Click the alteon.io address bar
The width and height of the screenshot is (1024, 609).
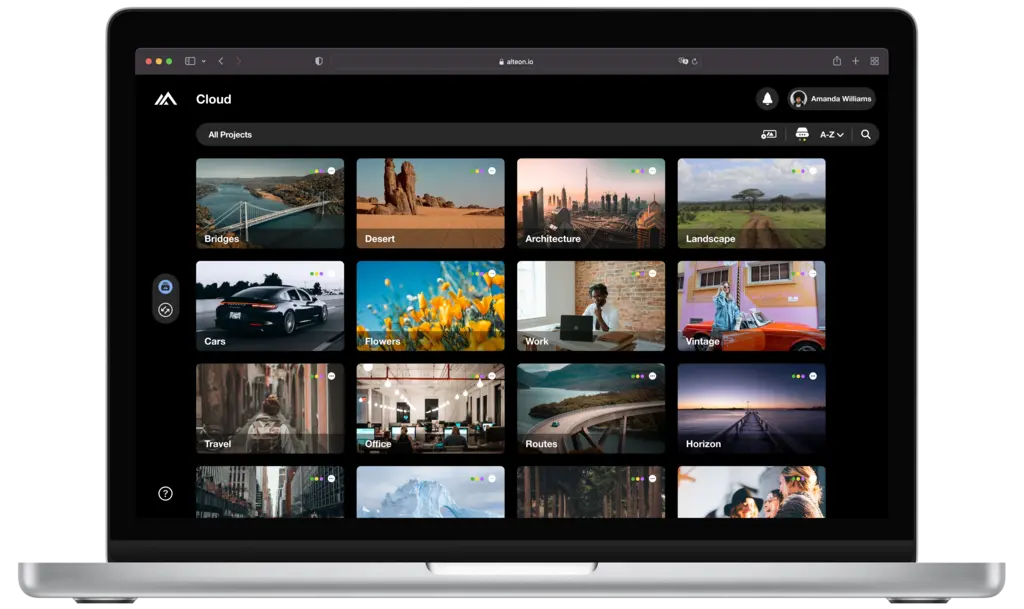pos(516,61)
